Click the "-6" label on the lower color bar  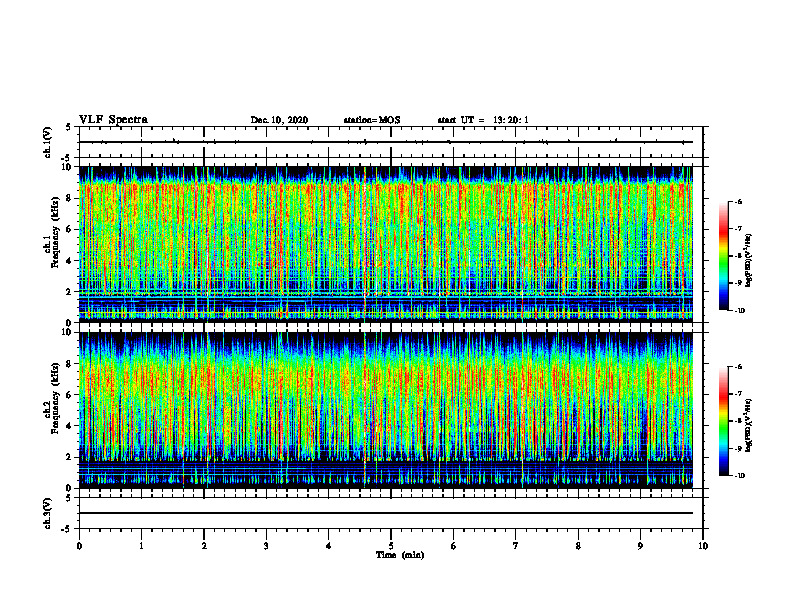coord(738,367)
